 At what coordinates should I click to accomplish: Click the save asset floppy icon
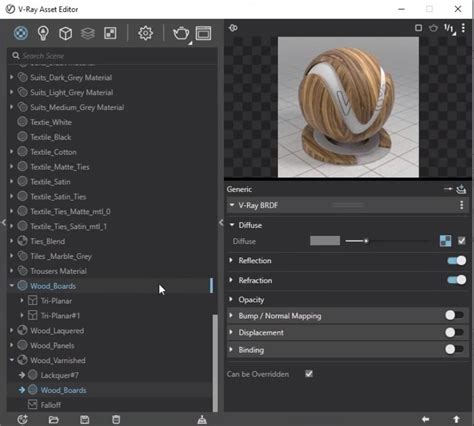(x=85, y=420)
